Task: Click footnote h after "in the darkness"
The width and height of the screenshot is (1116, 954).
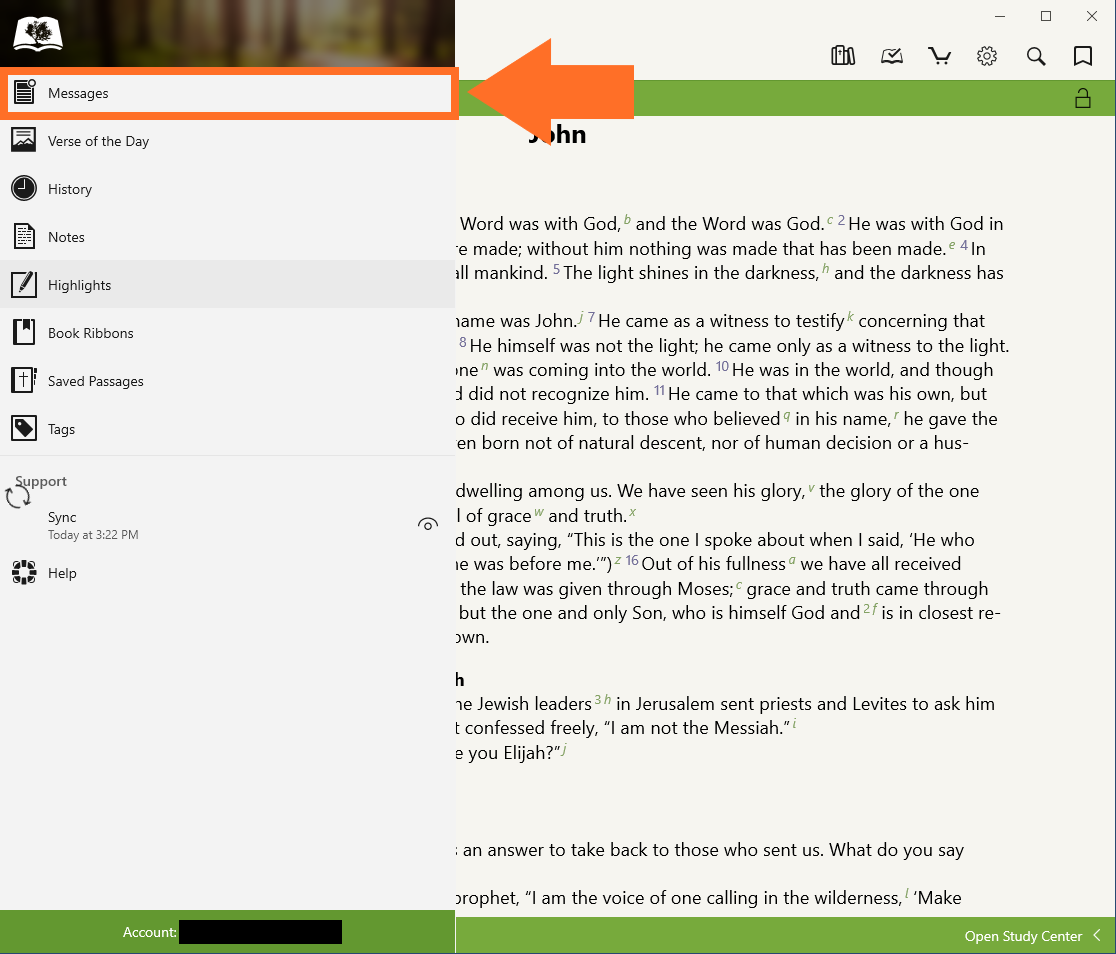Action: 826,268
